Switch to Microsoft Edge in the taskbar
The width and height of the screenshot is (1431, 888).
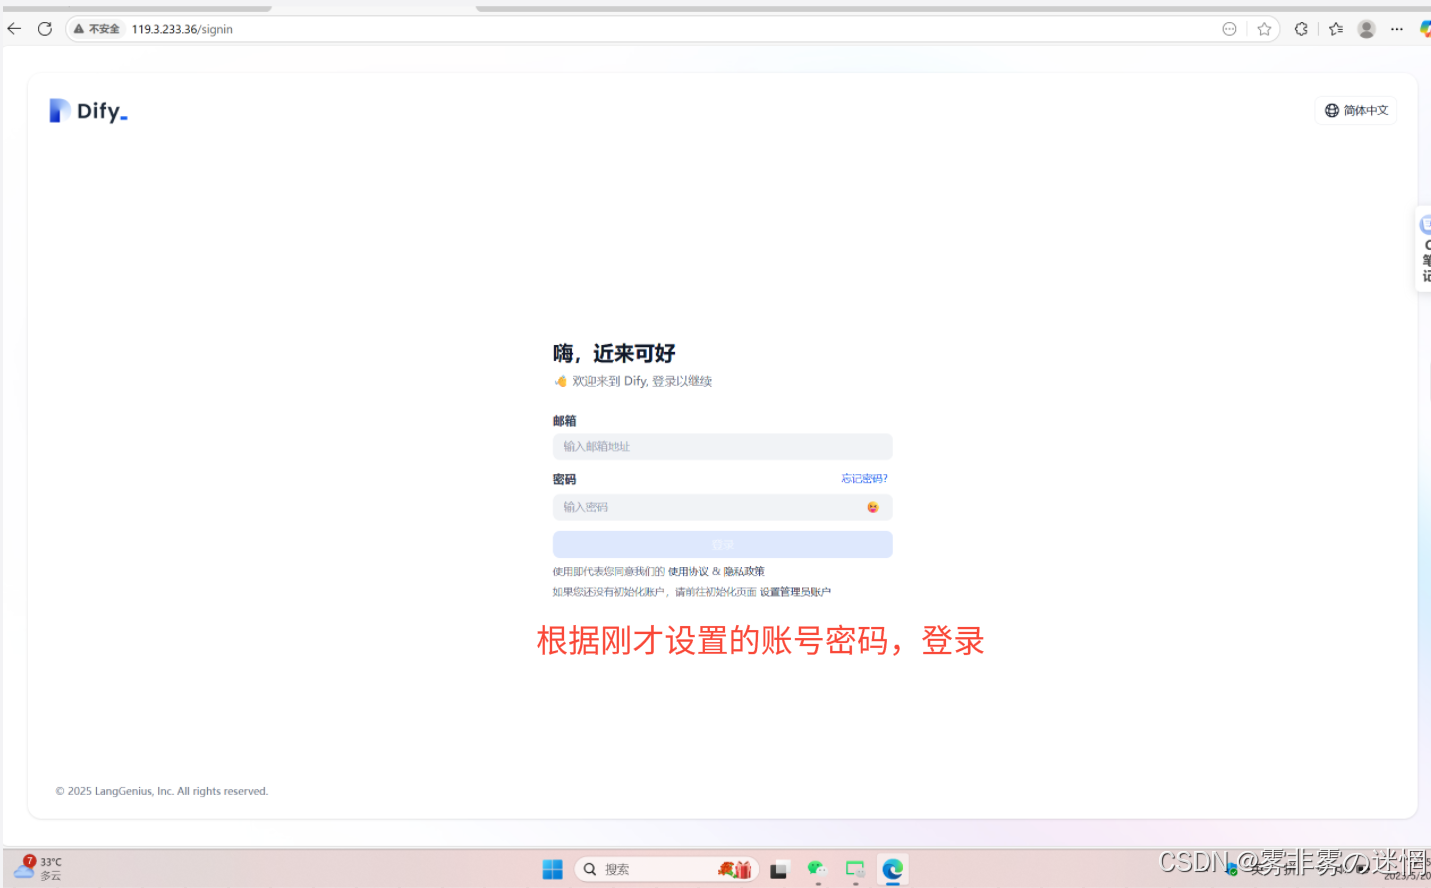point(893,869)
